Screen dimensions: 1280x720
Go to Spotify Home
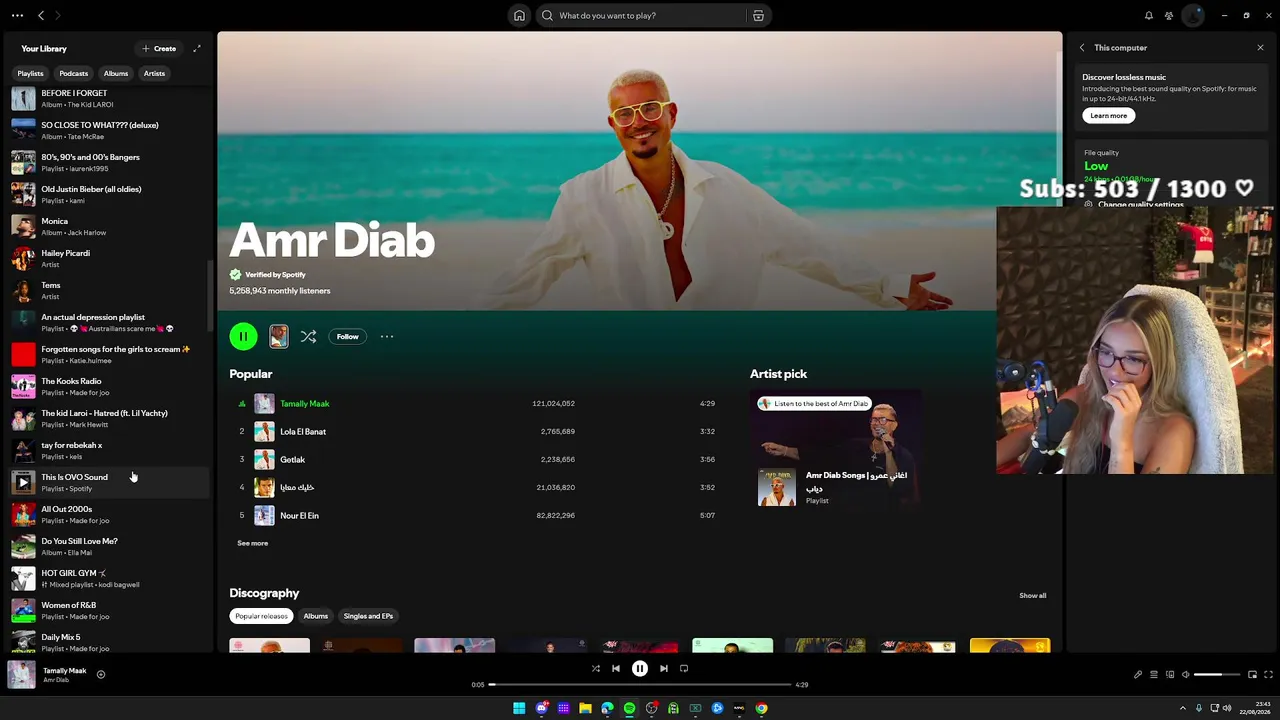pyautogui.click(x=519, y=15)
